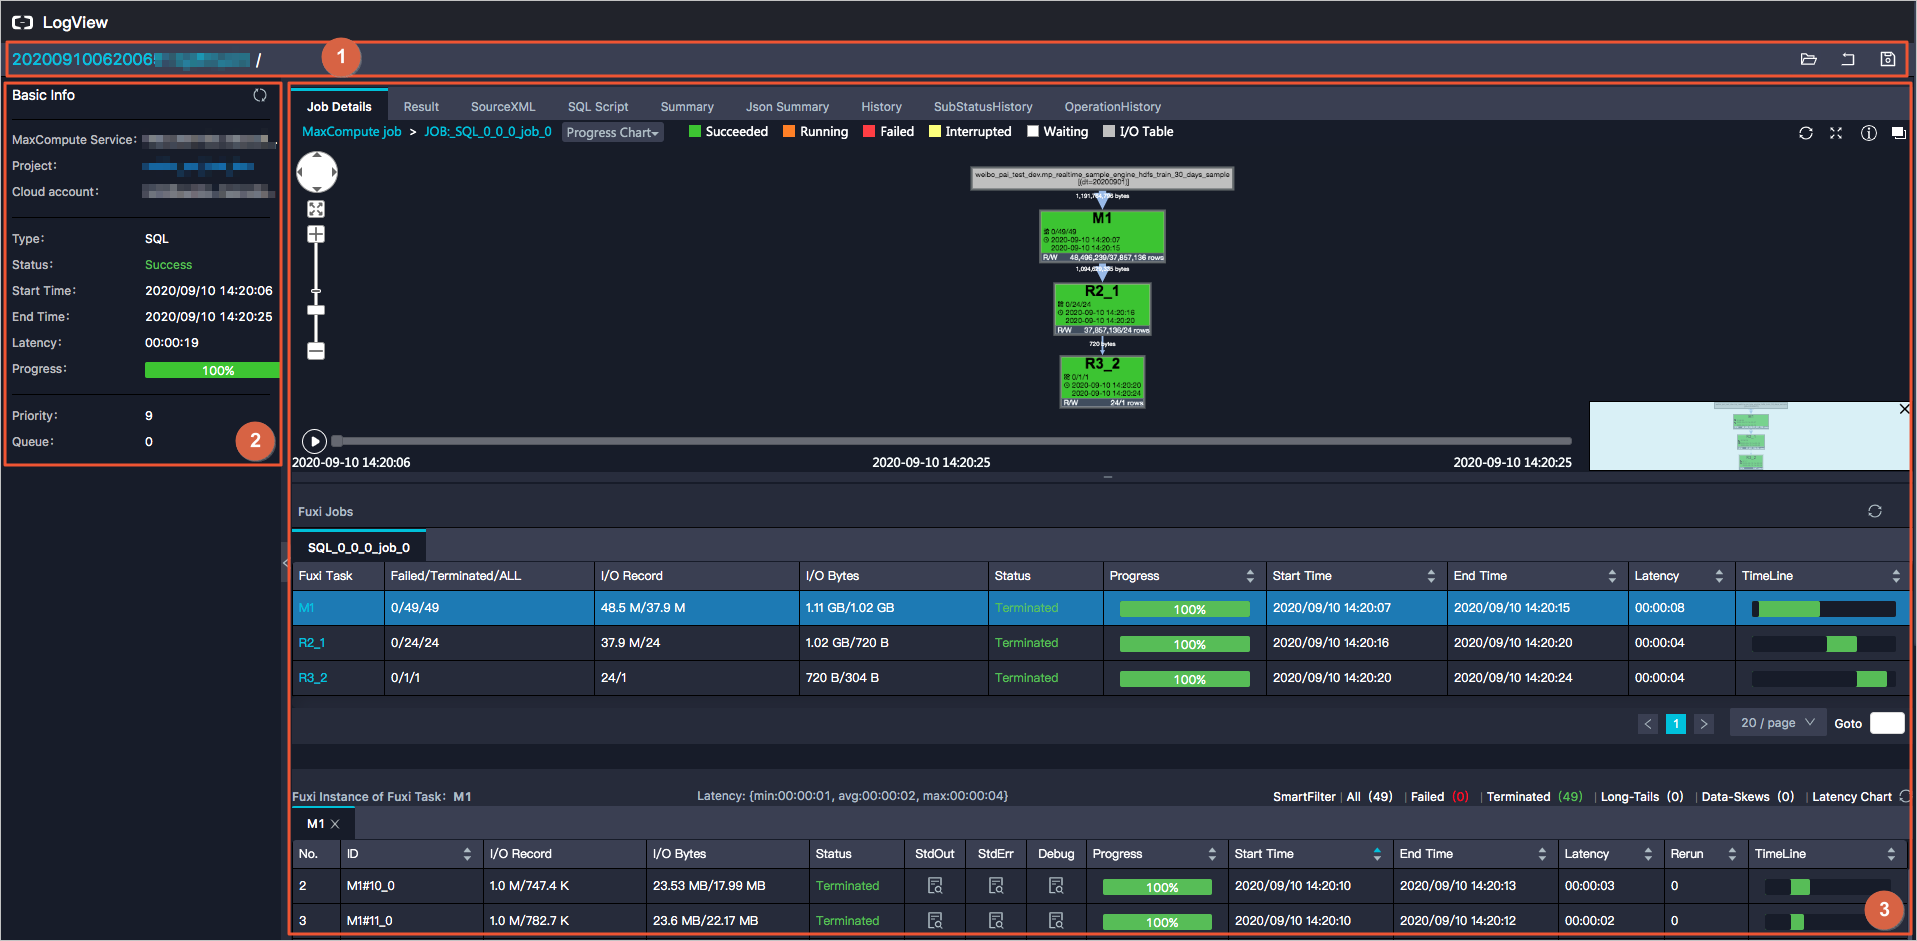Switch to the SourceXML tab
1917x941 pixels.
(x=503, y=107)
